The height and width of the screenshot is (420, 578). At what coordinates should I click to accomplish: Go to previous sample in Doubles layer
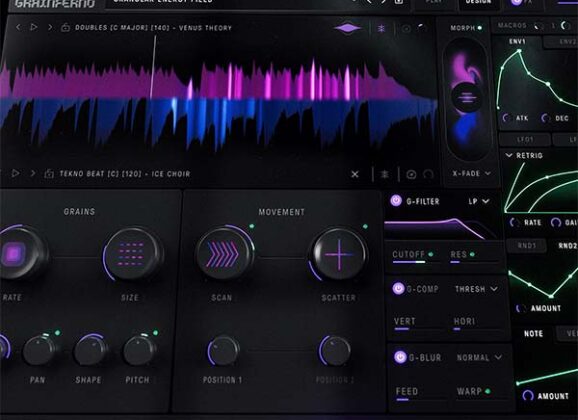[x=18, y=27]
